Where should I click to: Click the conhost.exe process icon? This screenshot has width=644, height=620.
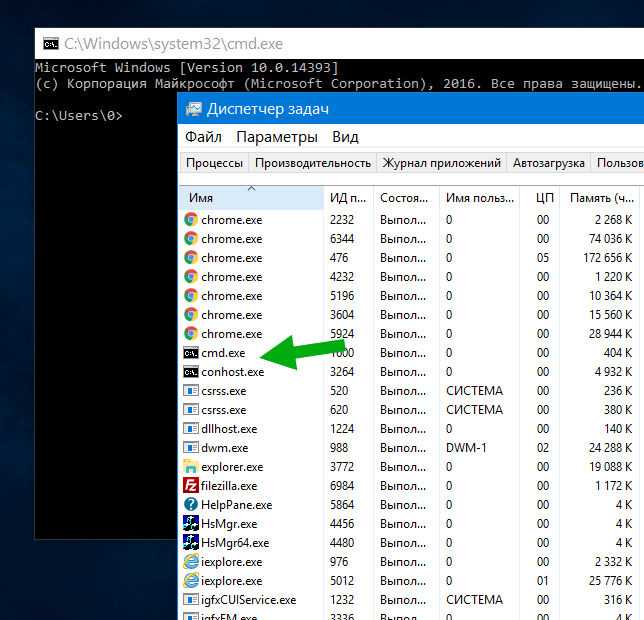click(x=191, y=372)
